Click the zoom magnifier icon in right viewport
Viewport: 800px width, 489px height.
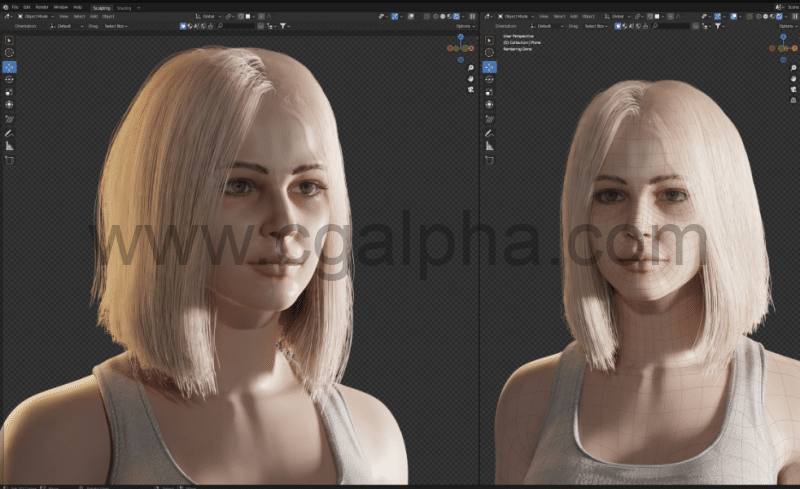[793, 67]
